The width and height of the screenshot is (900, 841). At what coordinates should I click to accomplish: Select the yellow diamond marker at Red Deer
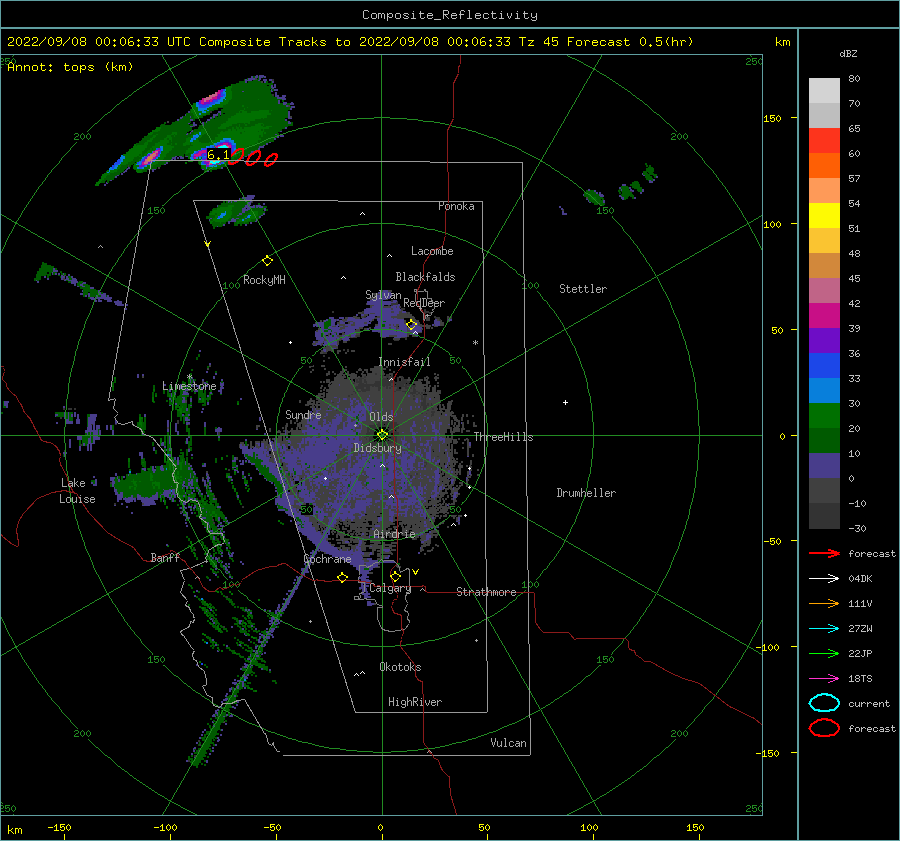[x=411, y=325]
